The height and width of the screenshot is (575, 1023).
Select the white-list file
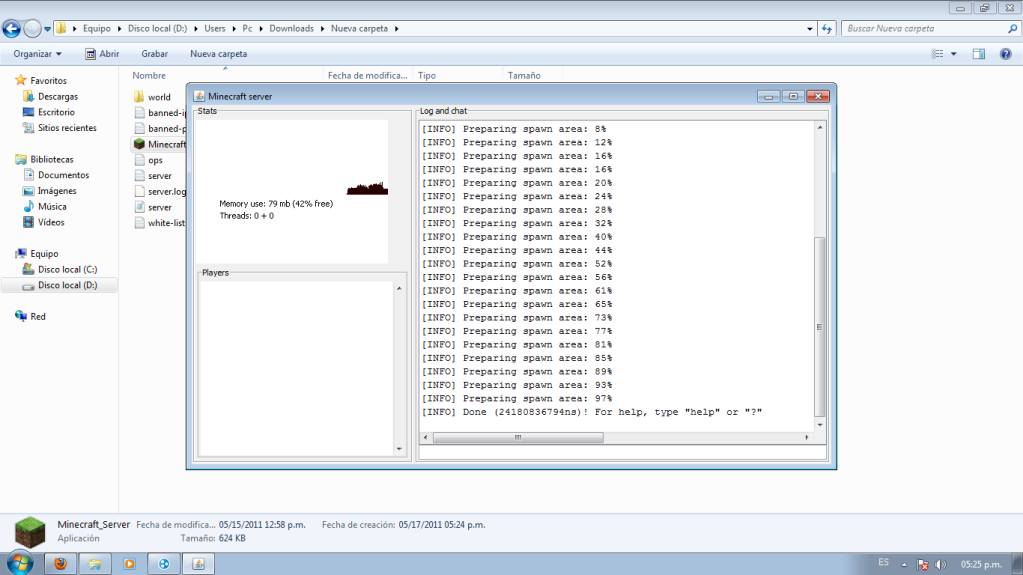[x=160, y=223]
